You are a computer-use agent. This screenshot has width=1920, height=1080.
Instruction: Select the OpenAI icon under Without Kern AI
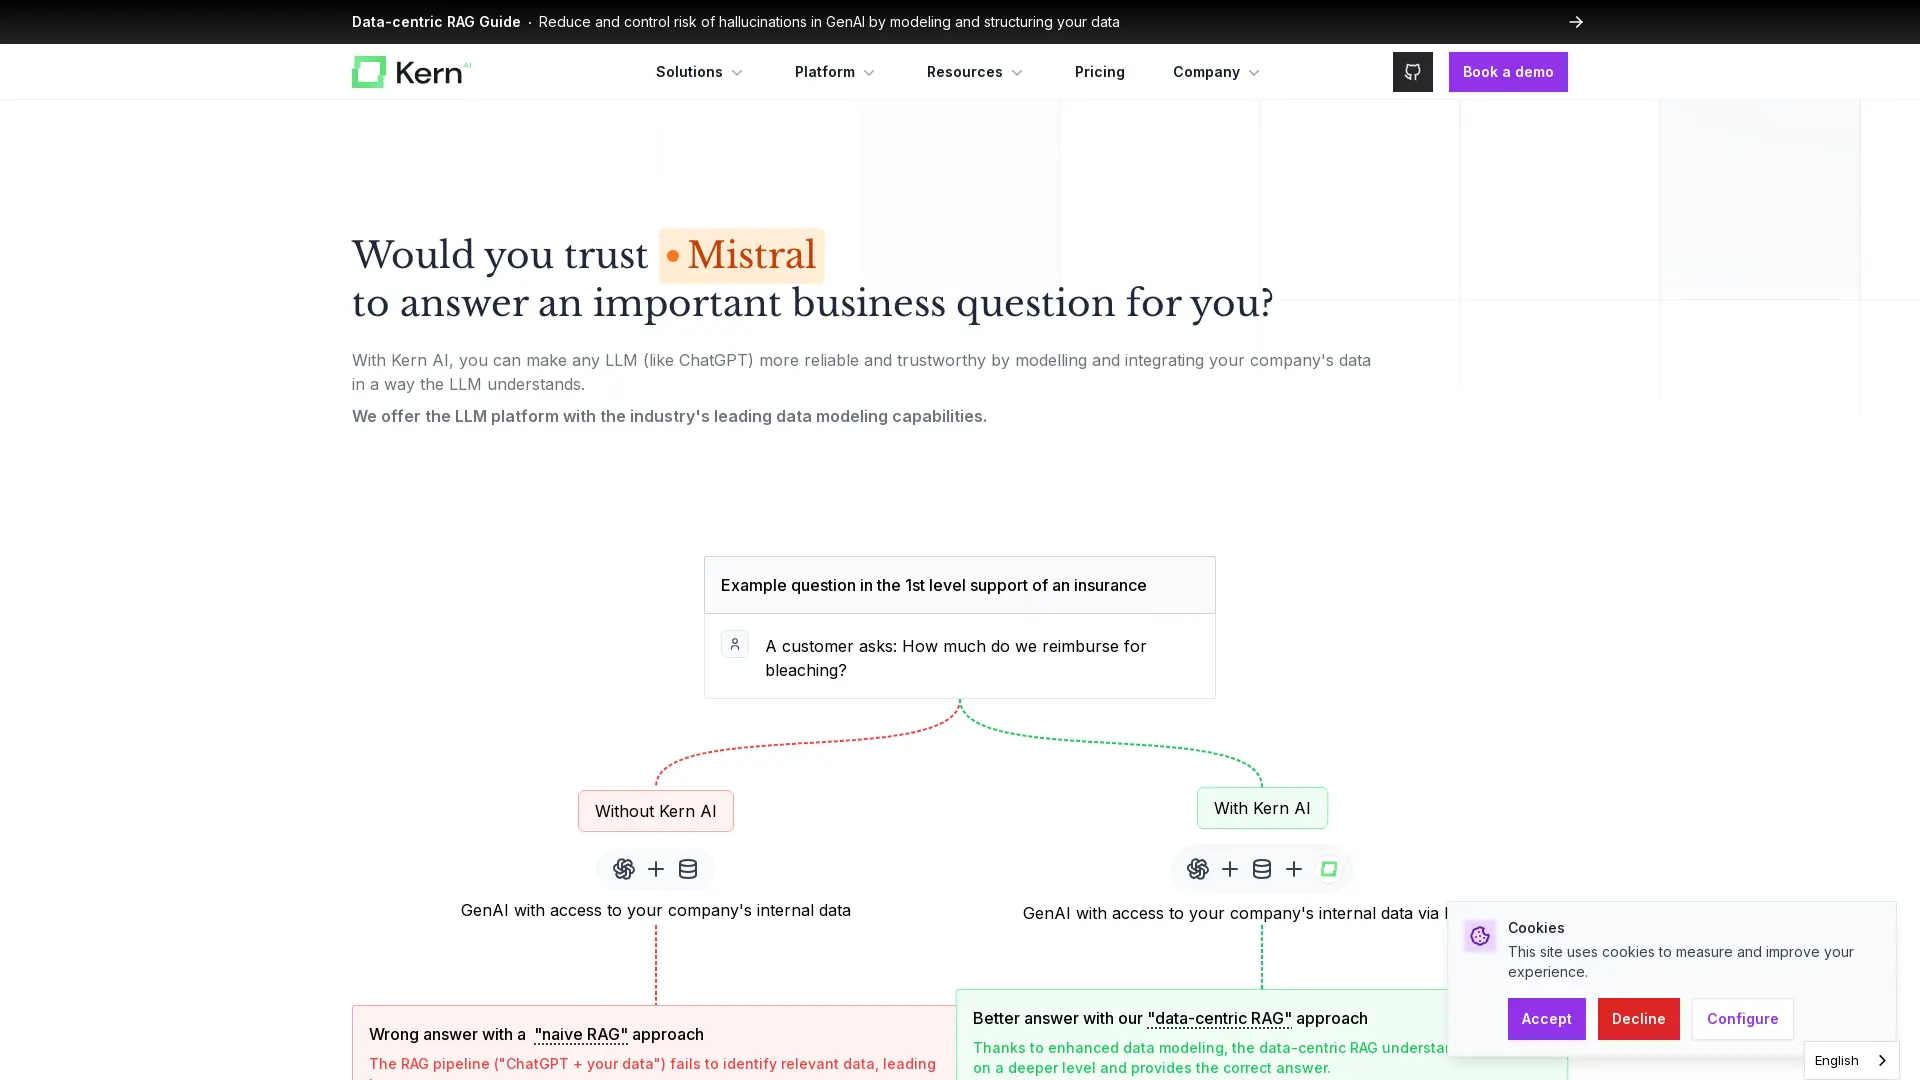[x=624, y=869]
